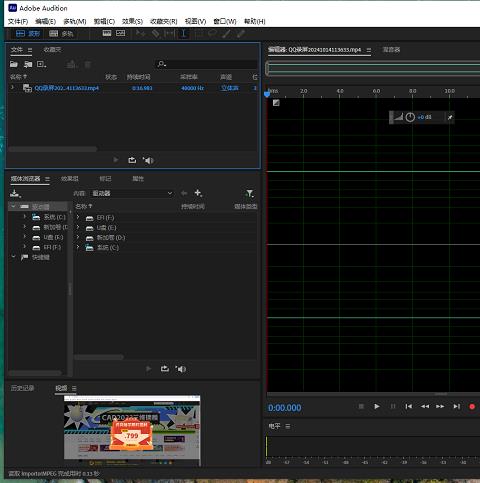
Task: Toggle Loop Playback icon in Media Browser
Action: pos(165,369)
